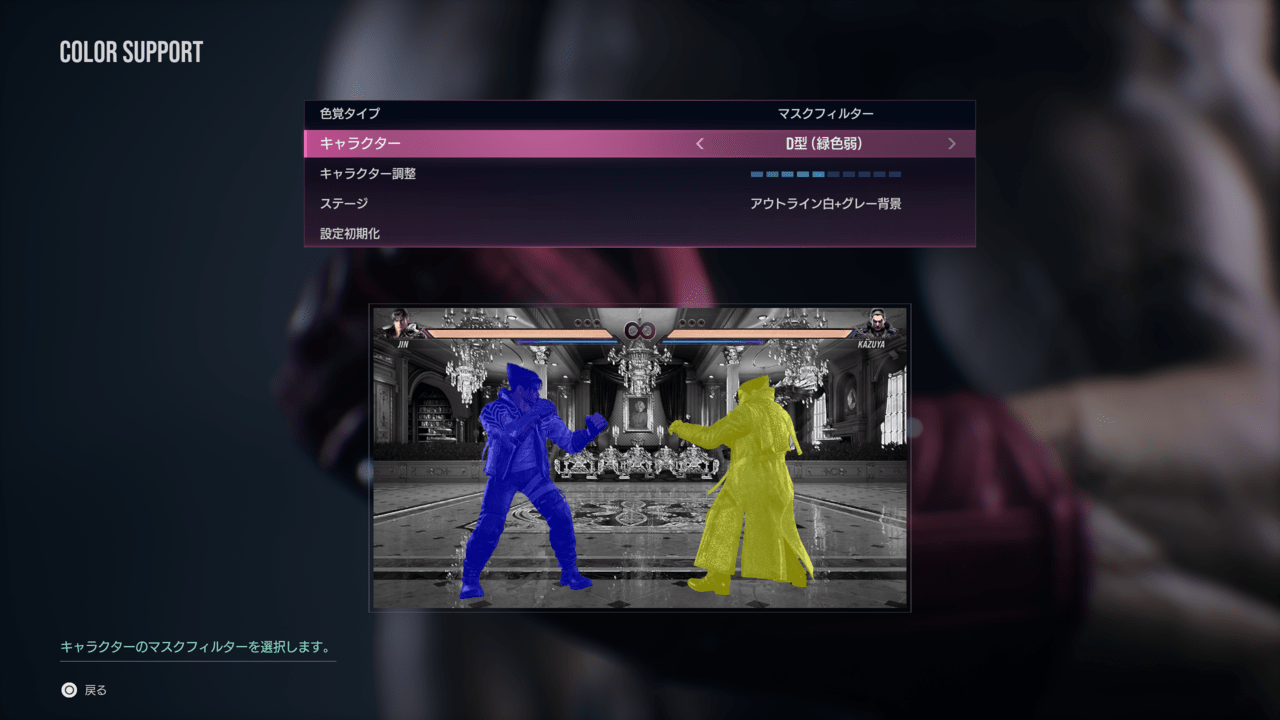
Task: Select the highlighted キャラクター row
Action: (x=639, y=143)
